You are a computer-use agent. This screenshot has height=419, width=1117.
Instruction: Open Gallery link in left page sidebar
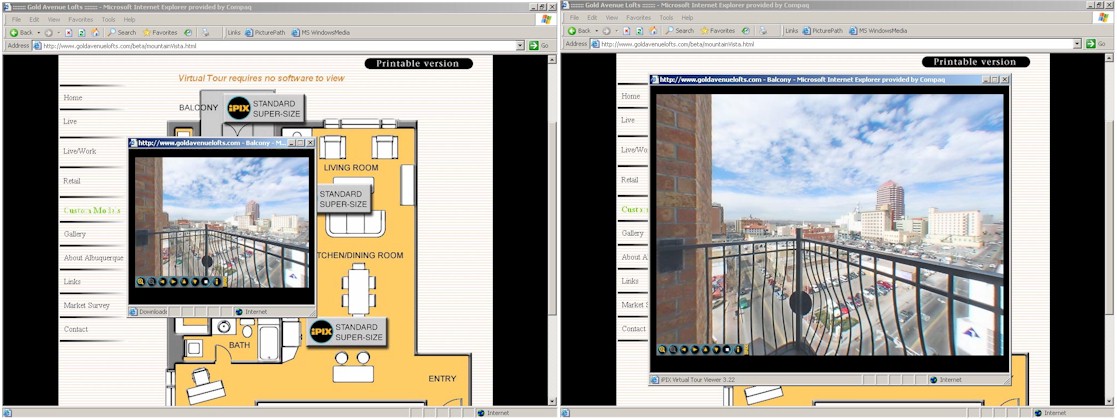tap(75, 234)
